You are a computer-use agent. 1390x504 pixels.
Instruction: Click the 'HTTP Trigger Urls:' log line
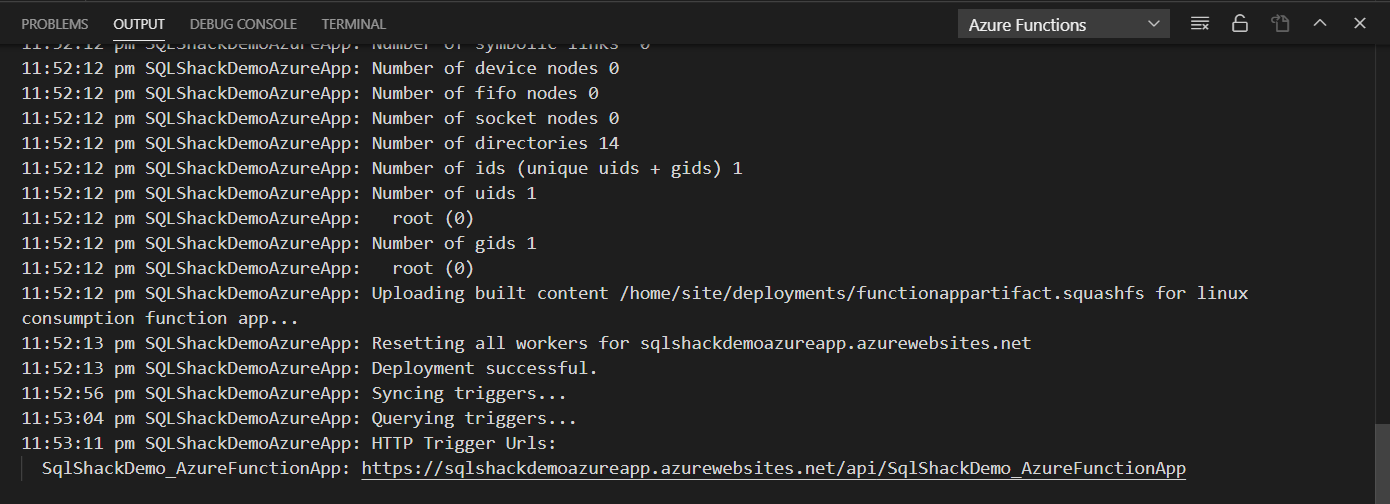coord(463,443)
